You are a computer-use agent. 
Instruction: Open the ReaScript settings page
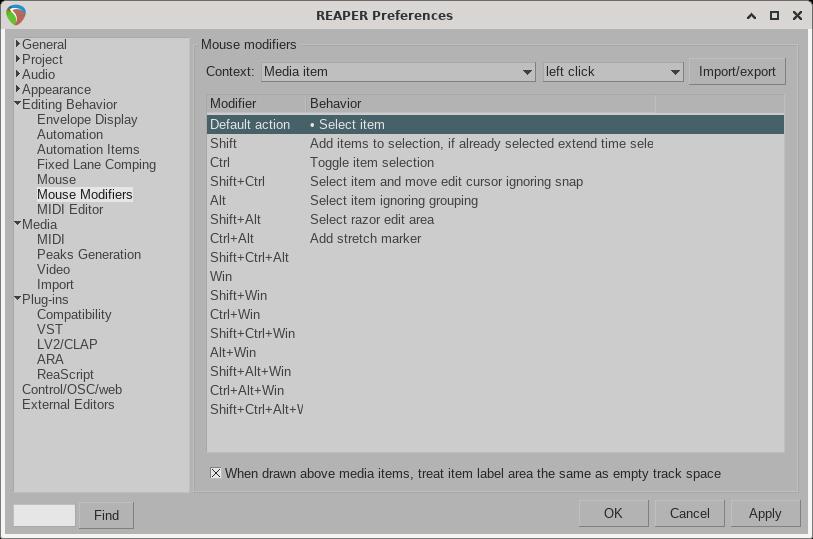tap(65, 374)
